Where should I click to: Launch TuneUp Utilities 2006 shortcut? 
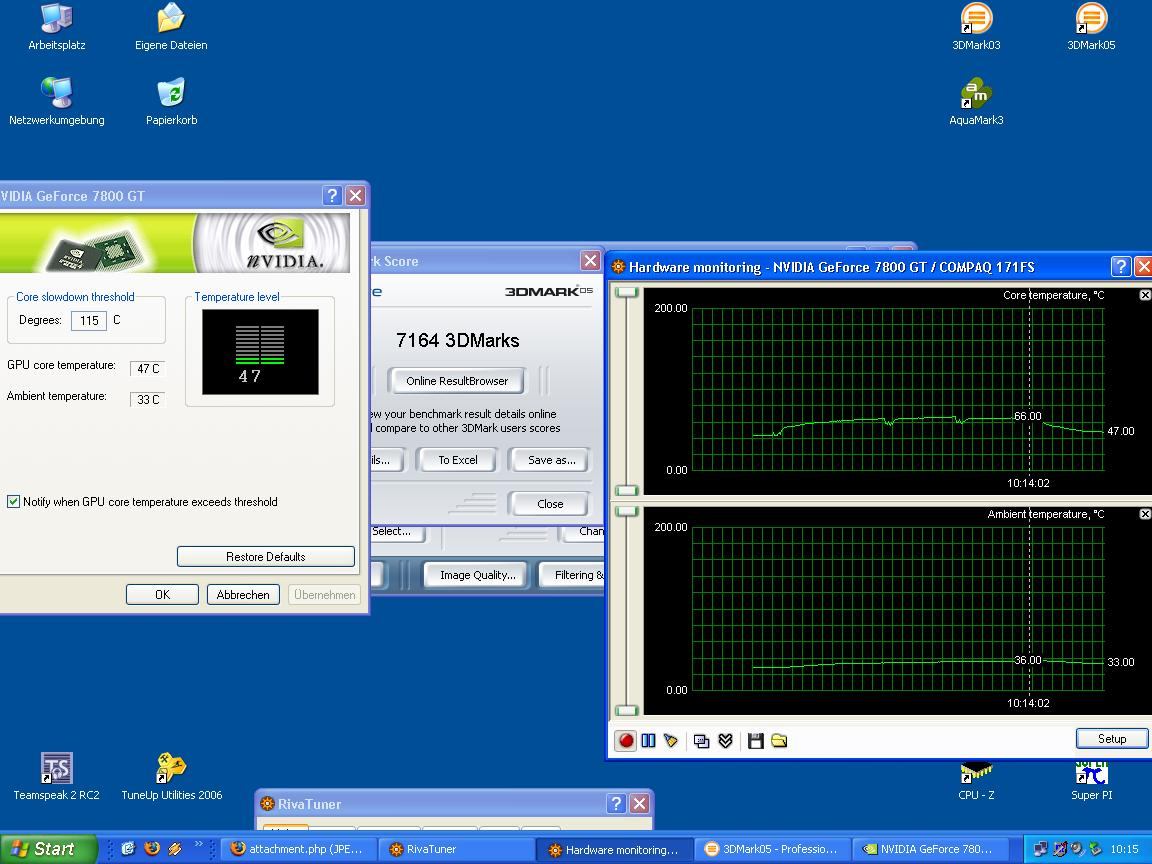pyautogui.click(x=171, y=776)
